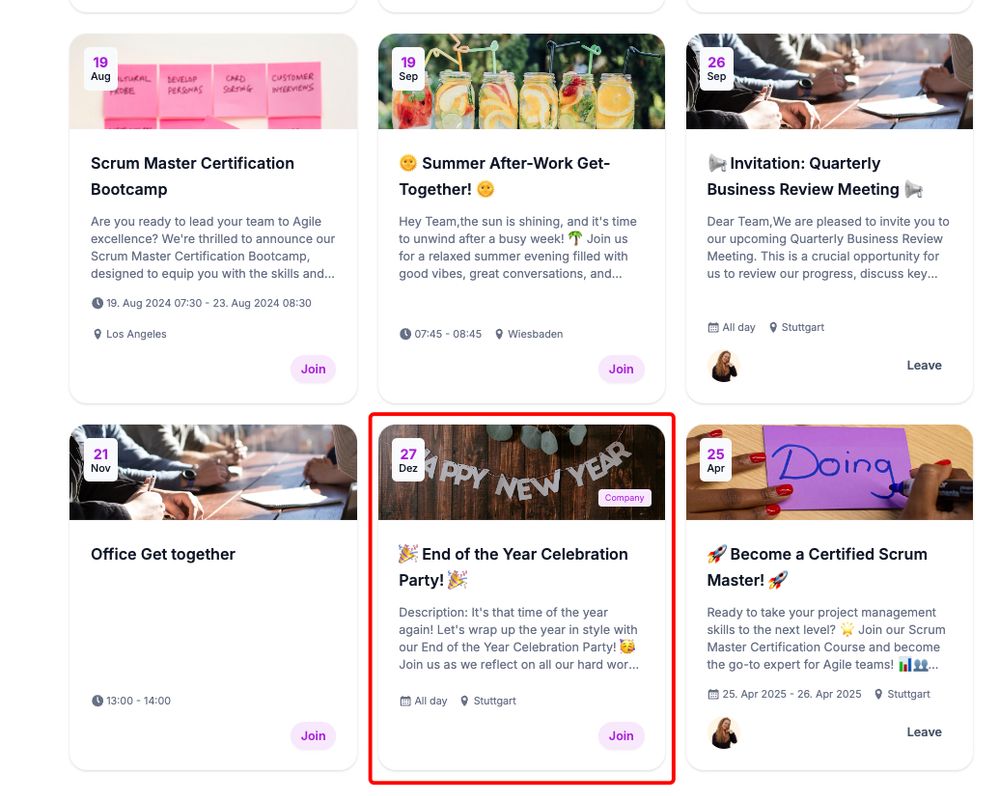
Task: Click the Wiesbaden location pin icon
Action: point(499,334)
